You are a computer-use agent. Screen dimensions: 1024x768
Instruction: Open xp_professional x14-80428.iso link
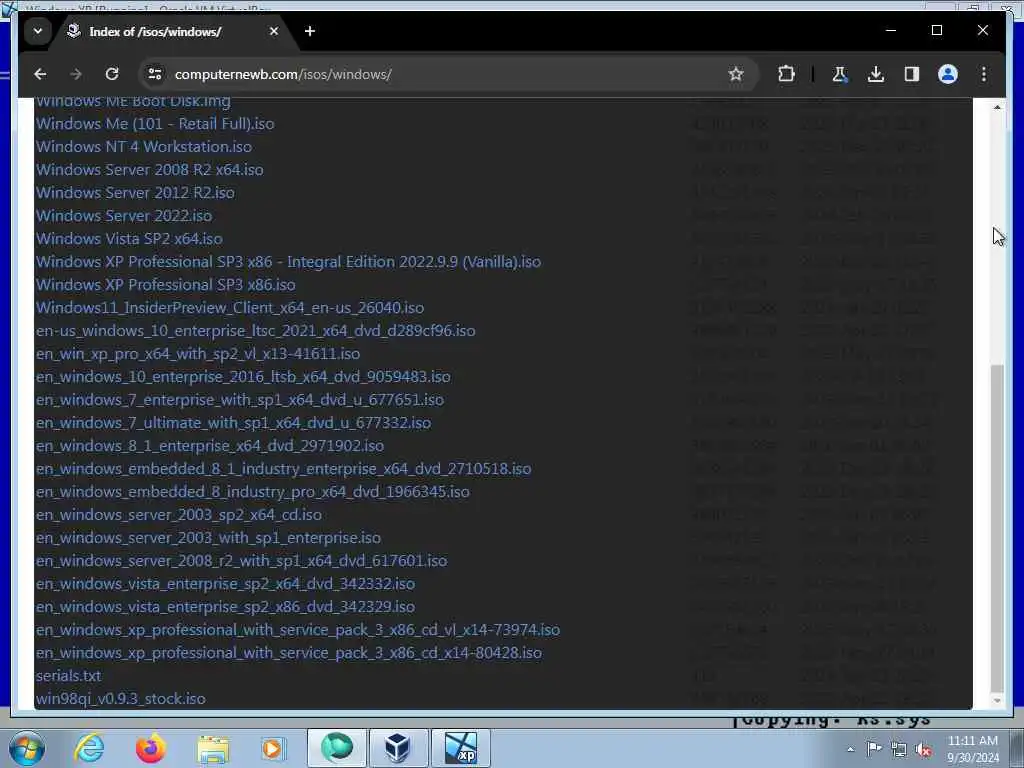[289, 652]
